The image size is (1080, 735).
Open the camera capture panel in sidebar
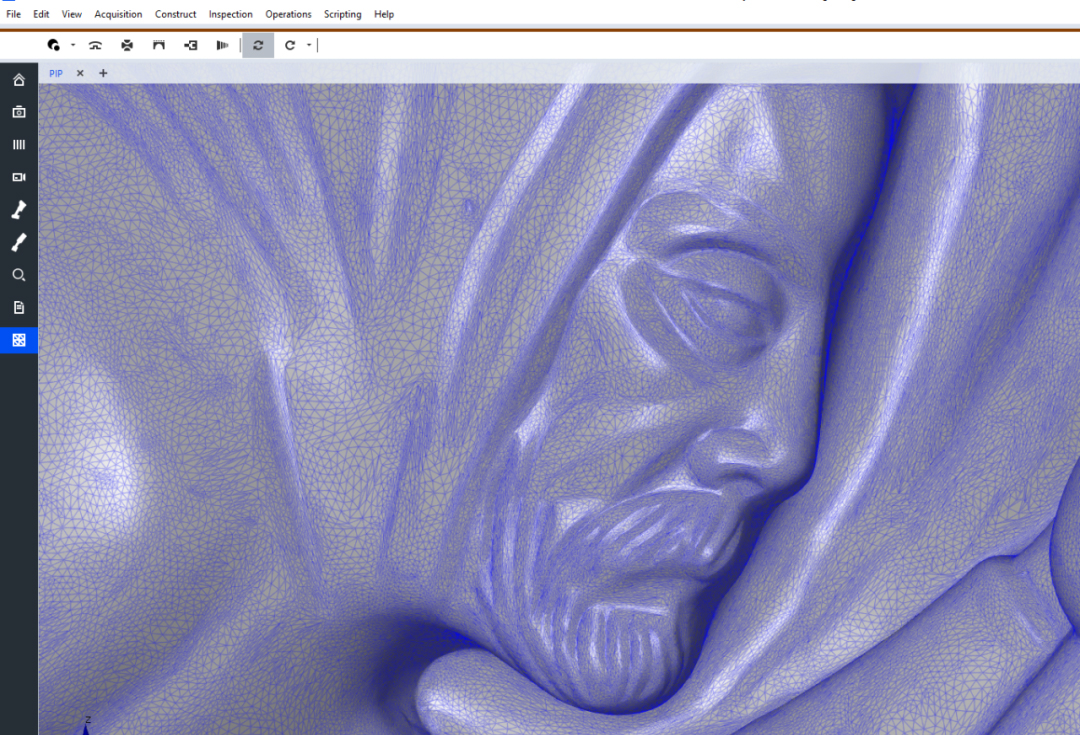18,112
